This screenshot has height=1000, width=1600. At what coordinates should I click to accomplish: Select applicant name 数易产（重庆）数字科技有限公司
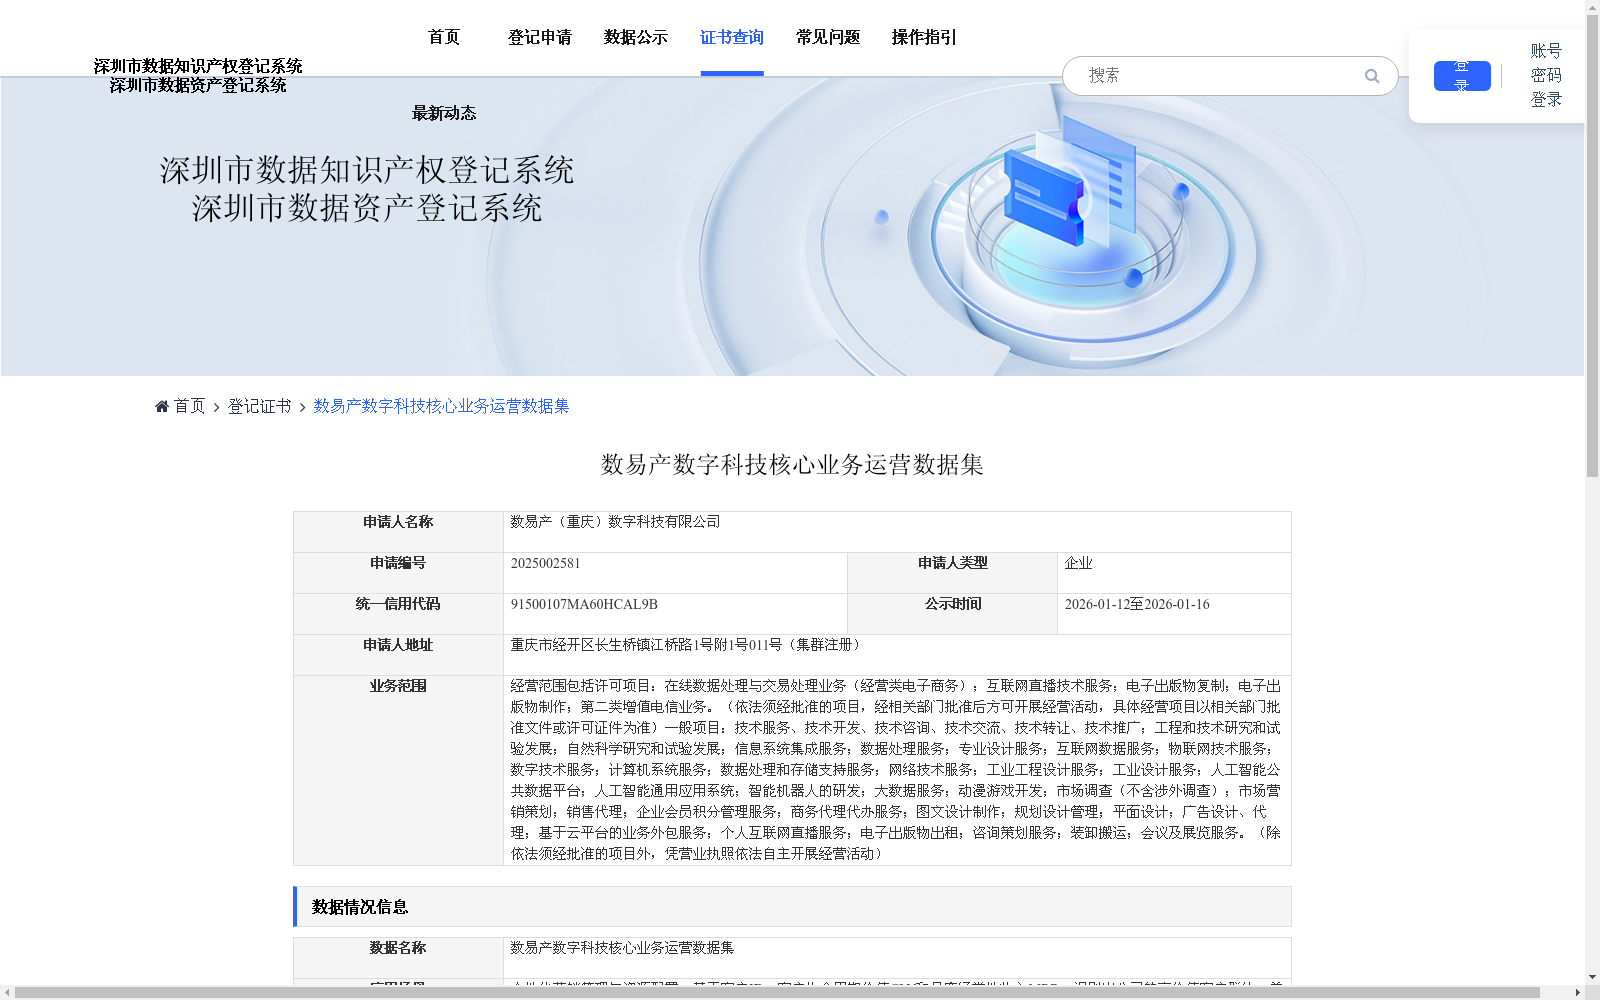tap(615, 522)
